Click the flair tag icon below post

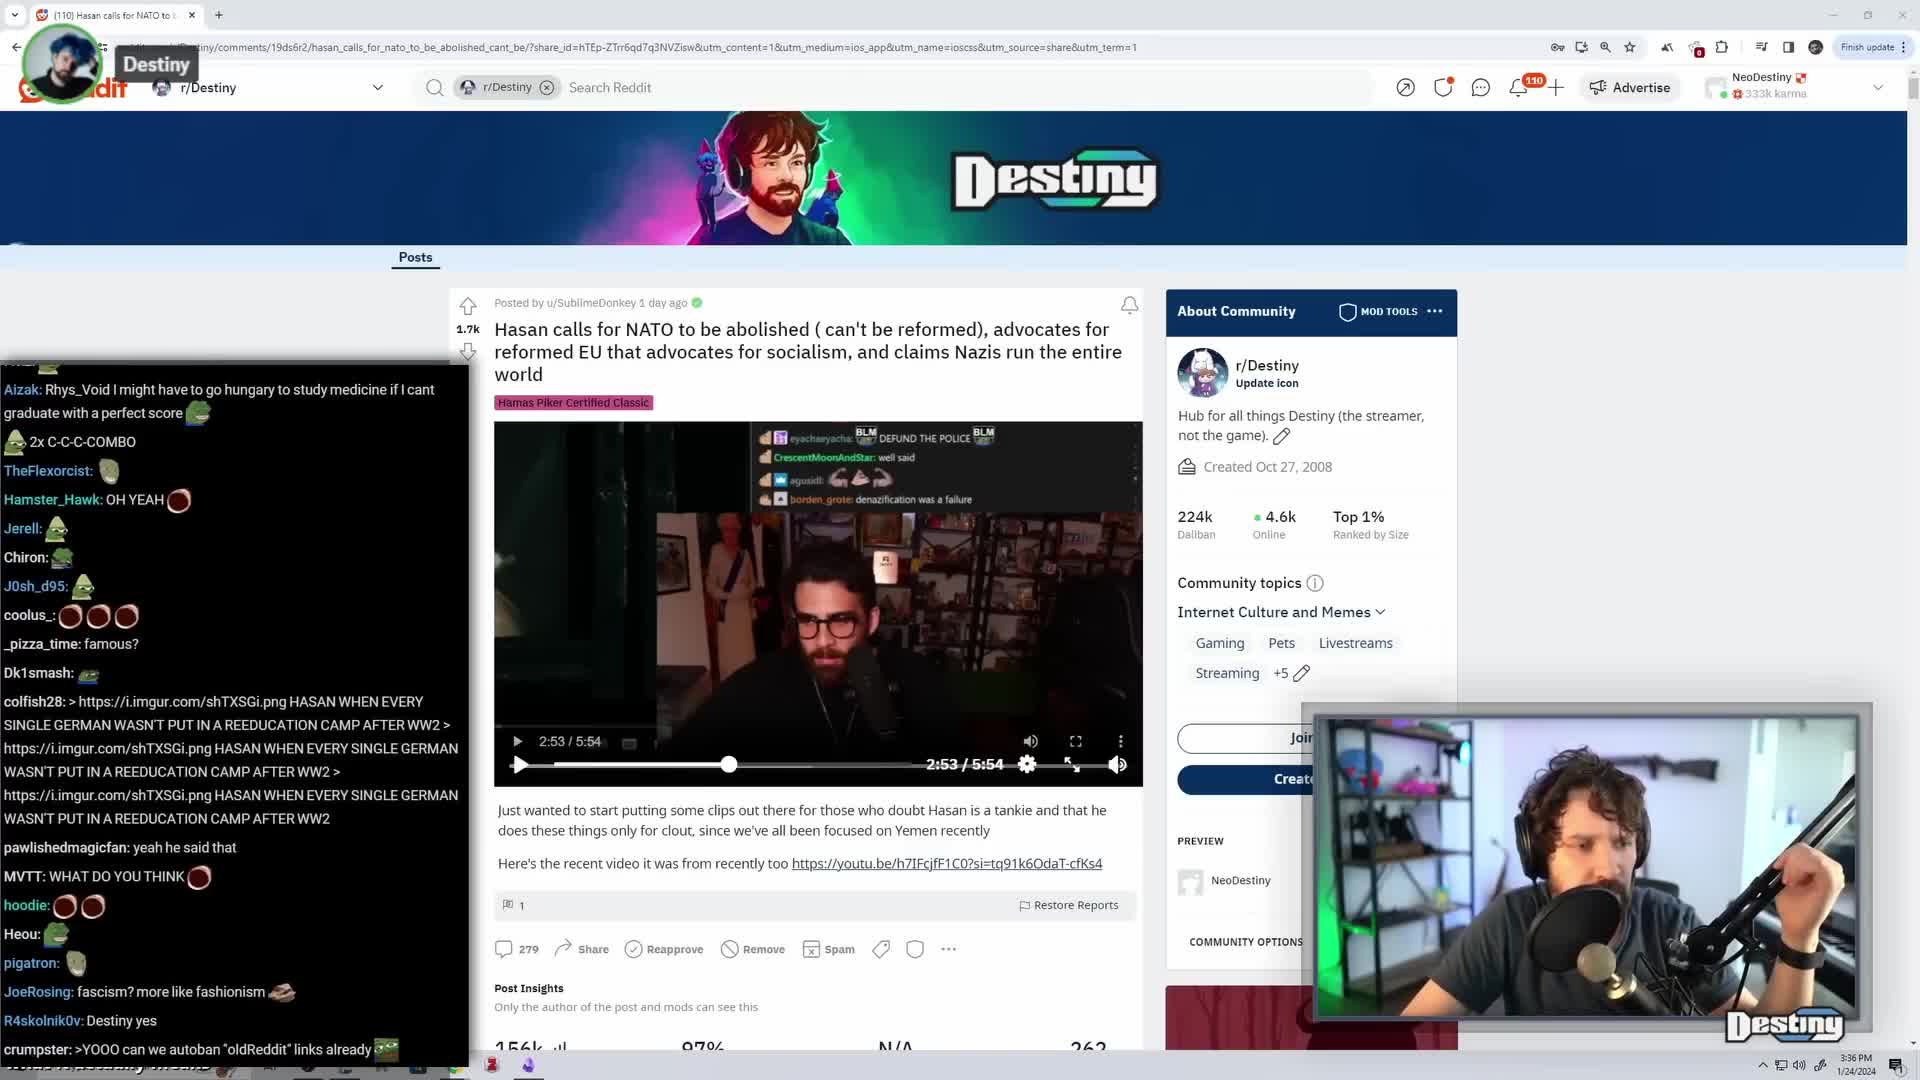[x=881, y=949]
